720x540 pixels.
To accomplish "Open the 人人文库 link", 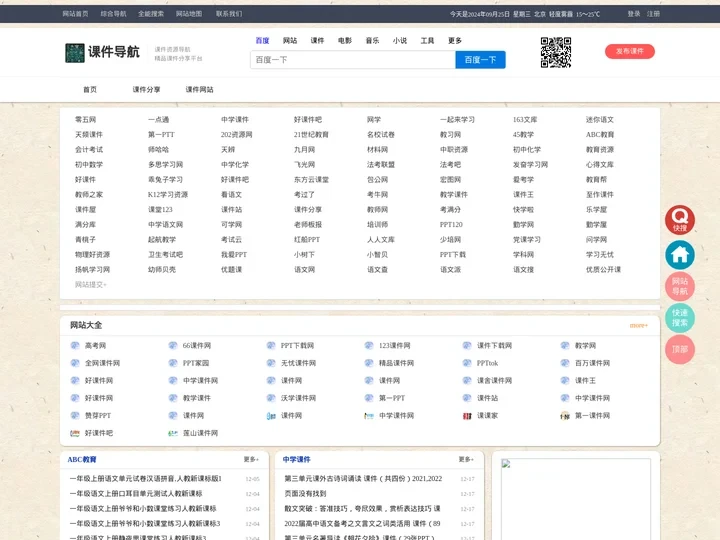I will 381,240.
